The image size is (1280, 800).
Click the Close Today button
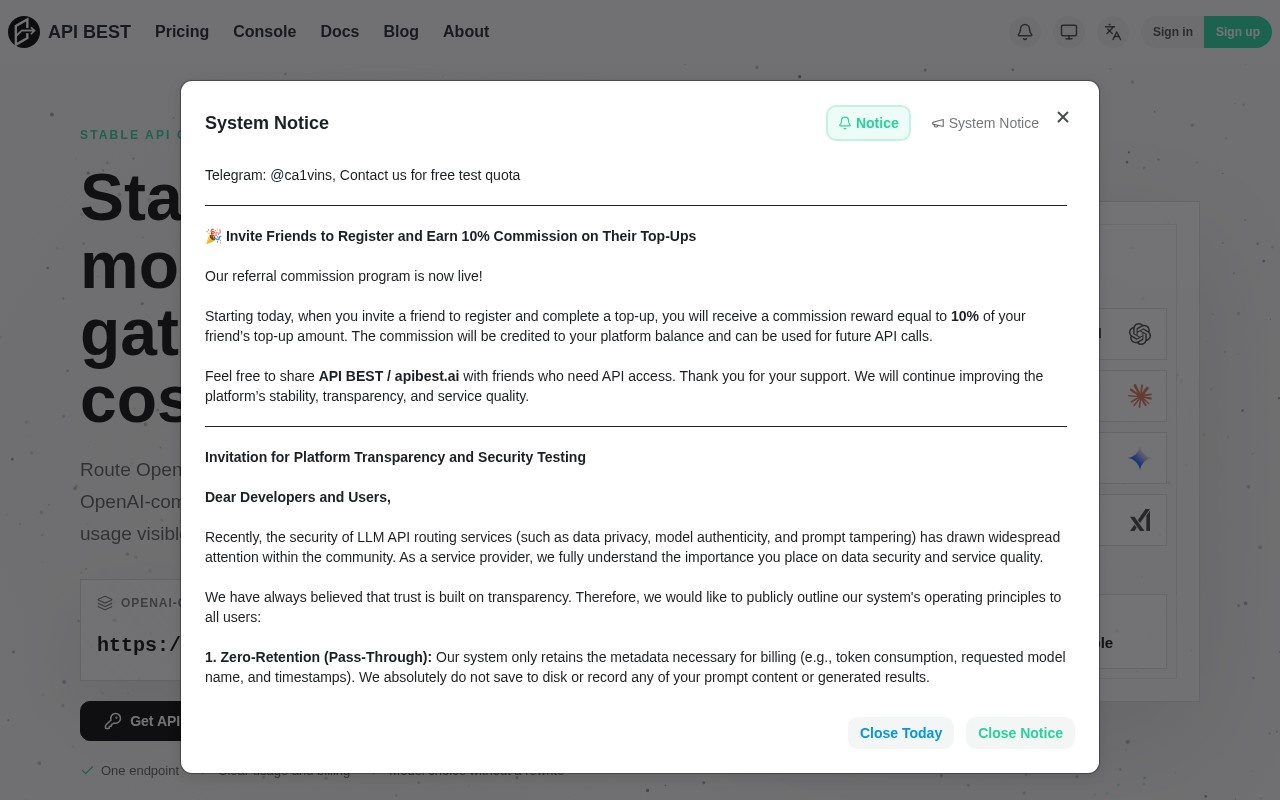901,733
